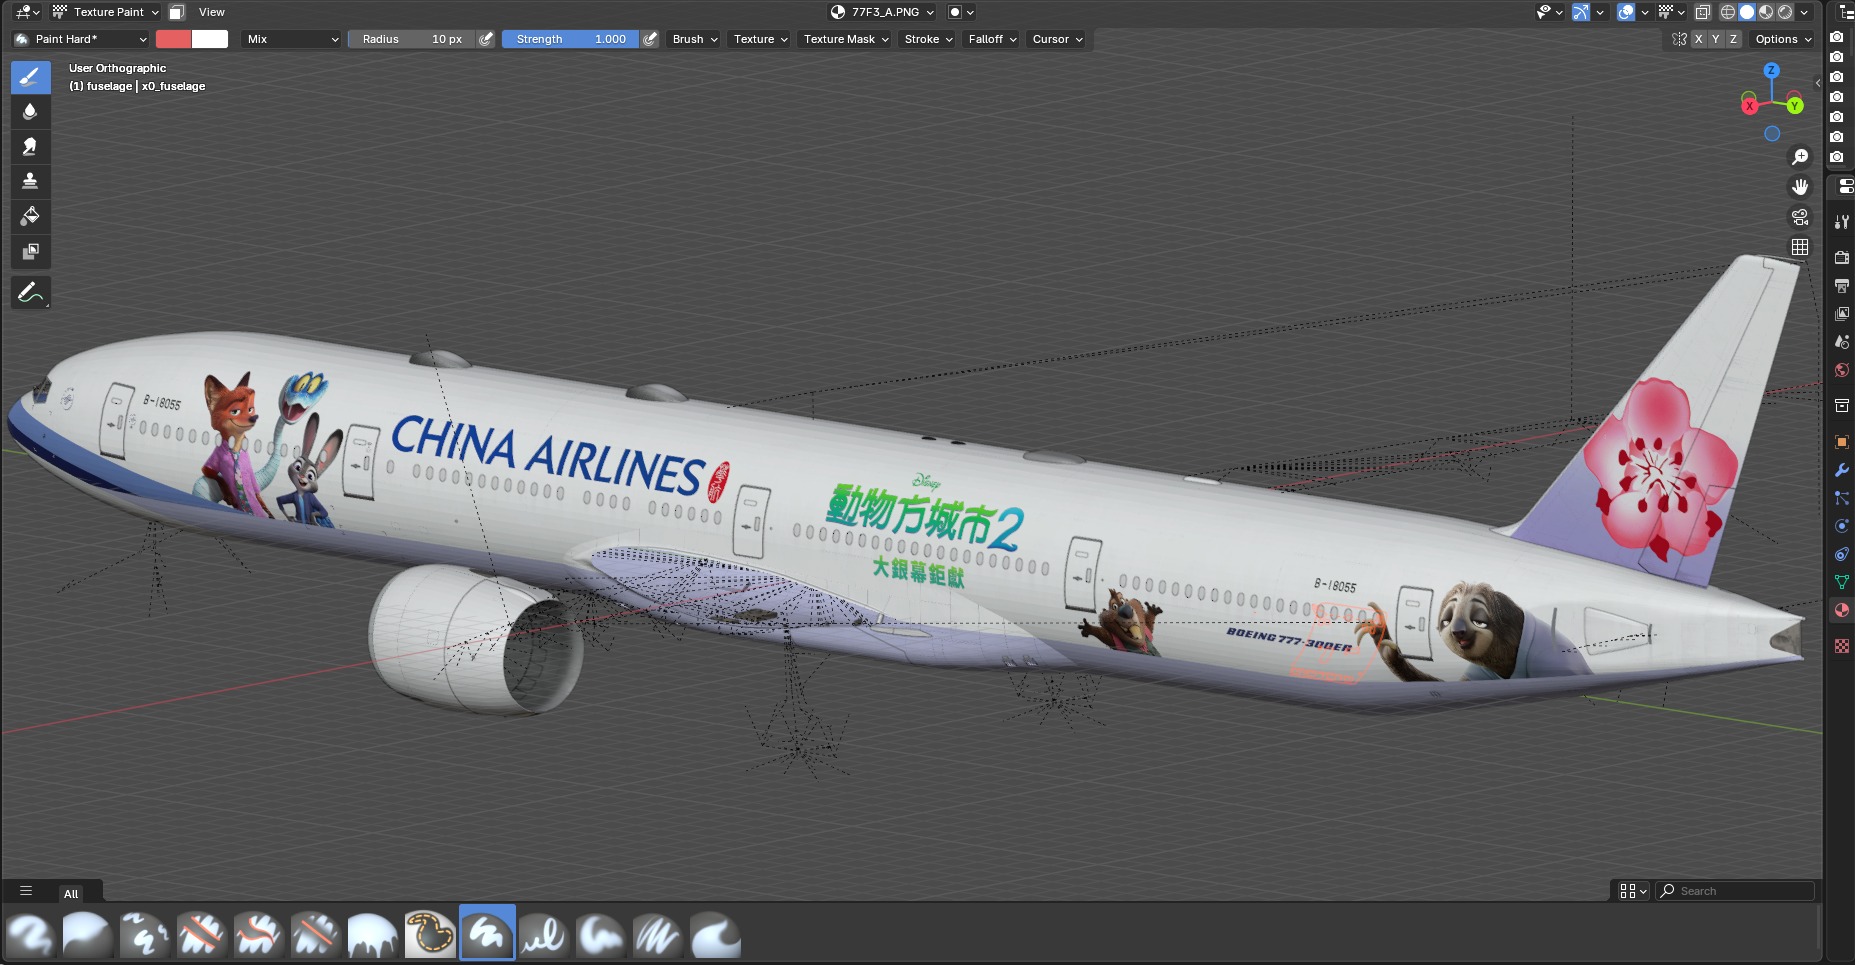This screenshot has width=1855, height=965.
Task: Click the face selection masking icon
Action: [177, 12]
